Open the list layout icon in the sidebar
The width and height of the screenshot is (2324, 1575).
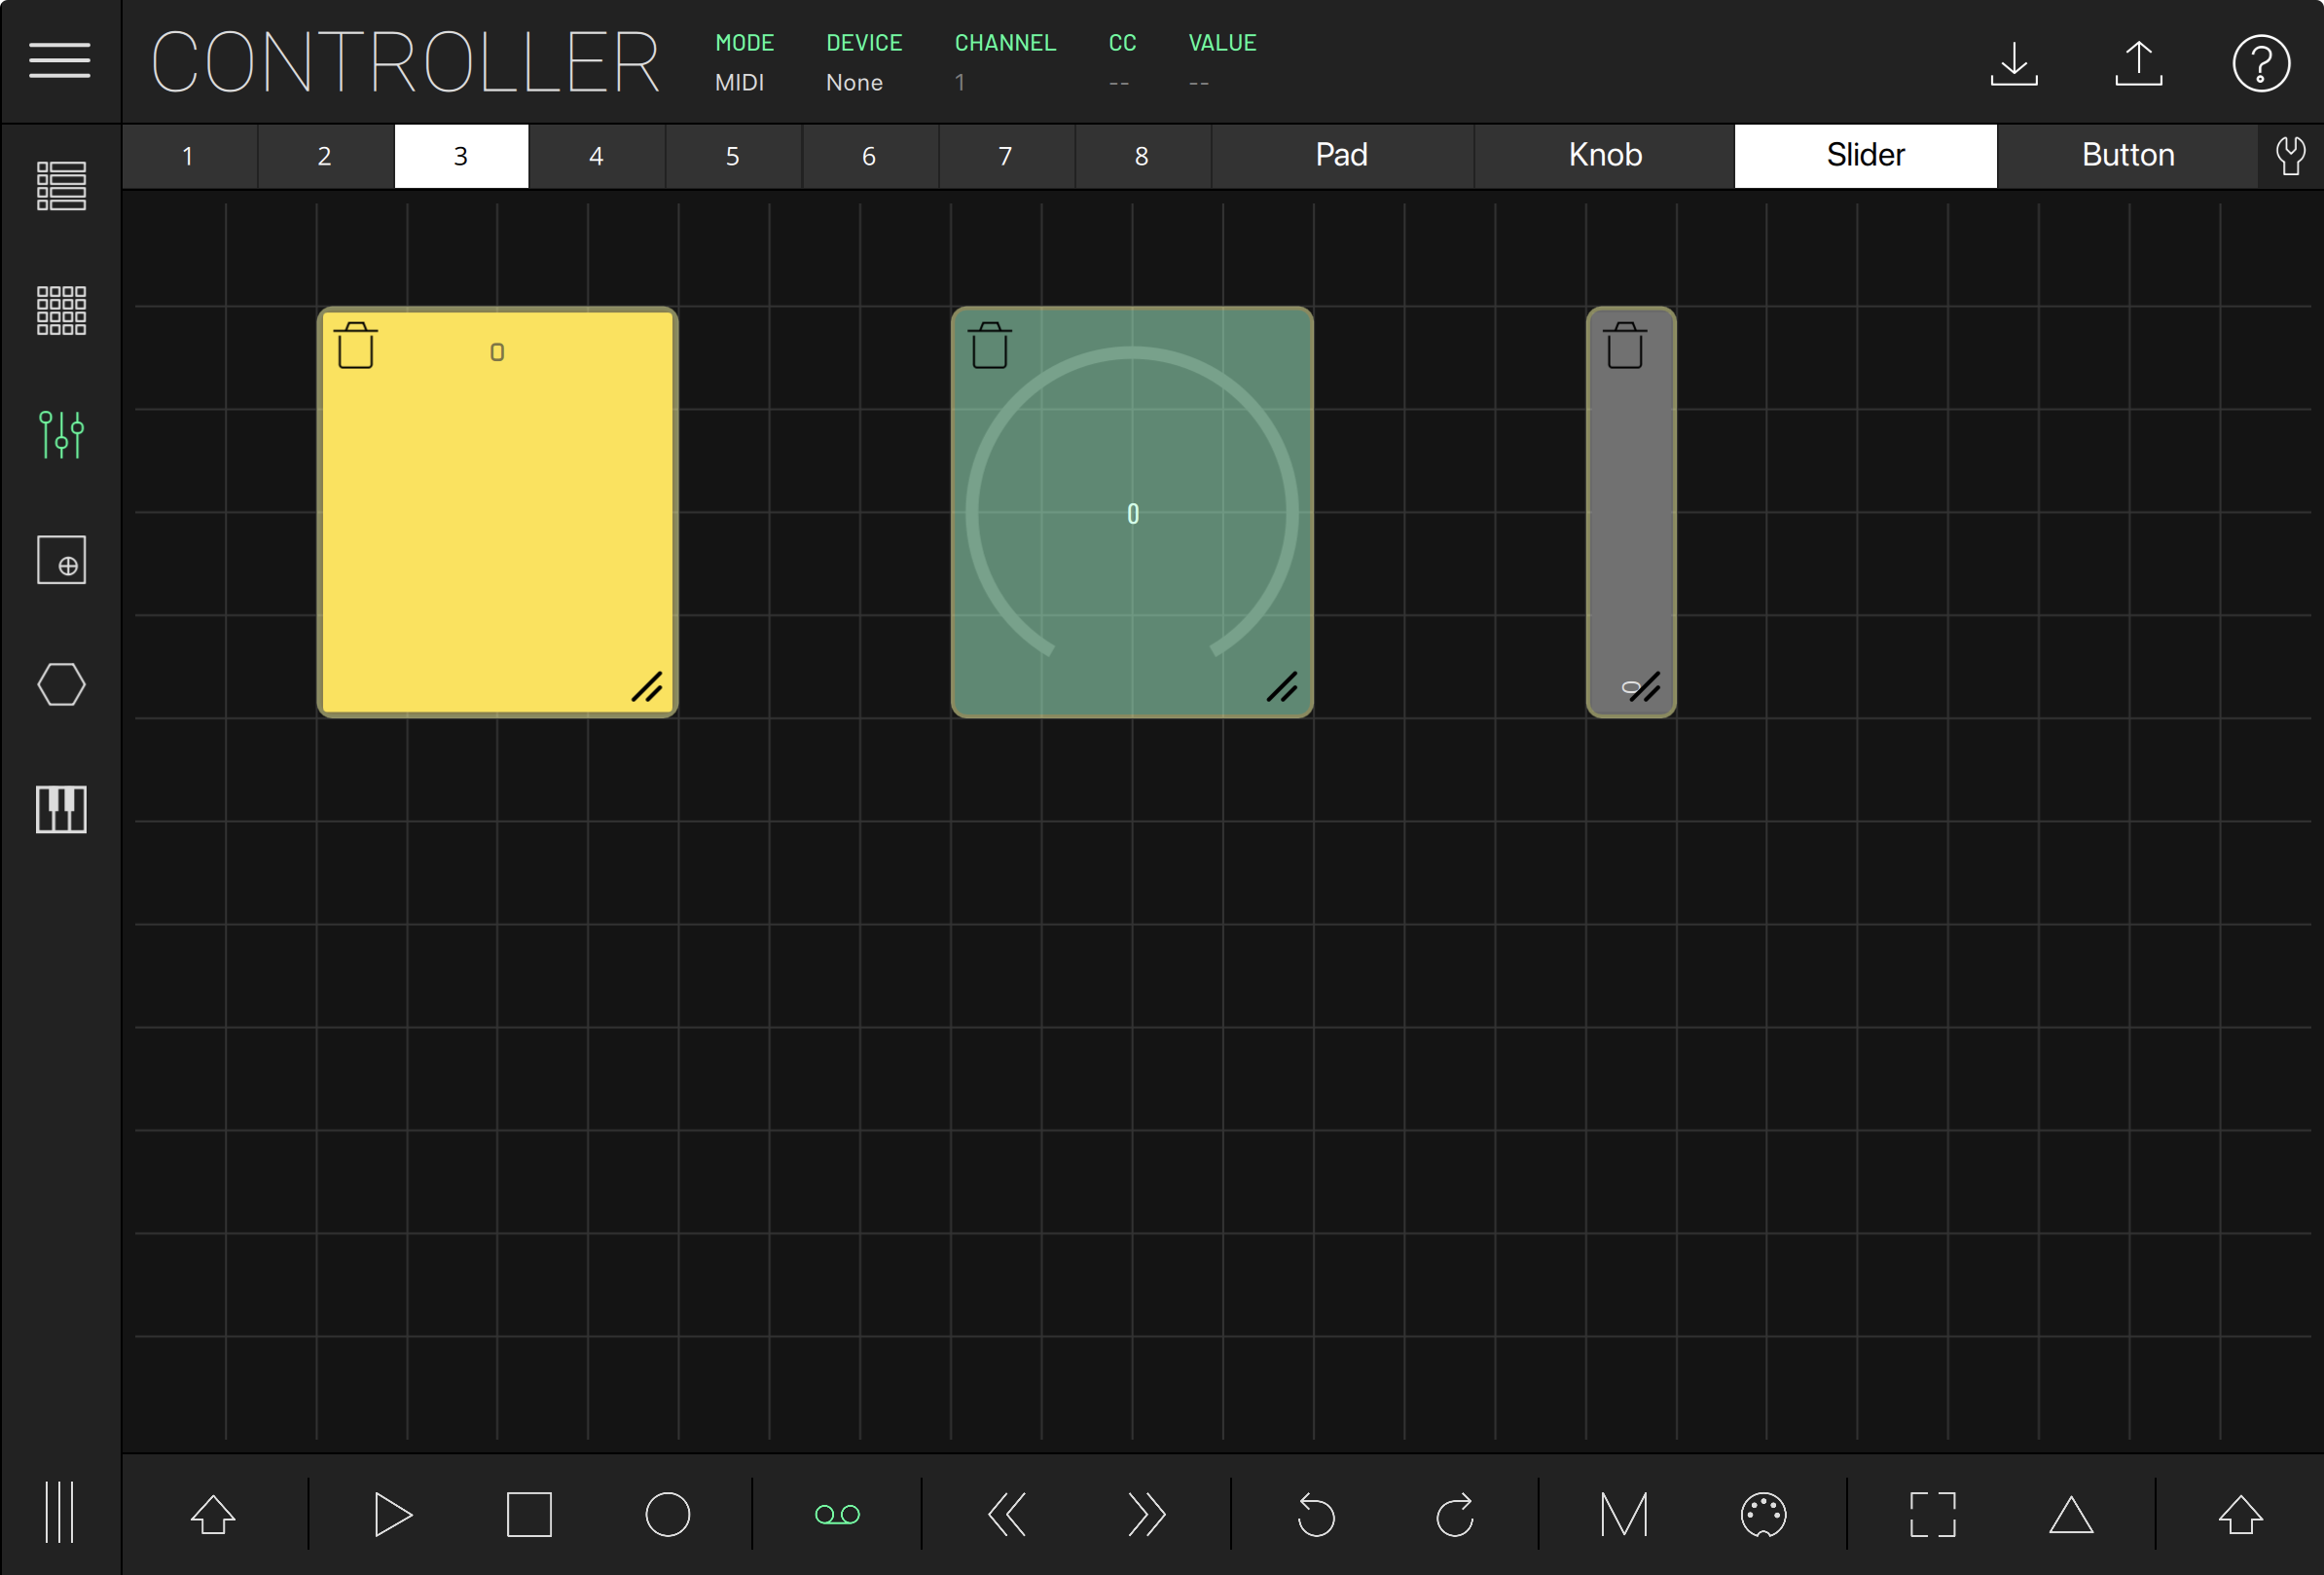pyautogui.click(x=61, y=186)
